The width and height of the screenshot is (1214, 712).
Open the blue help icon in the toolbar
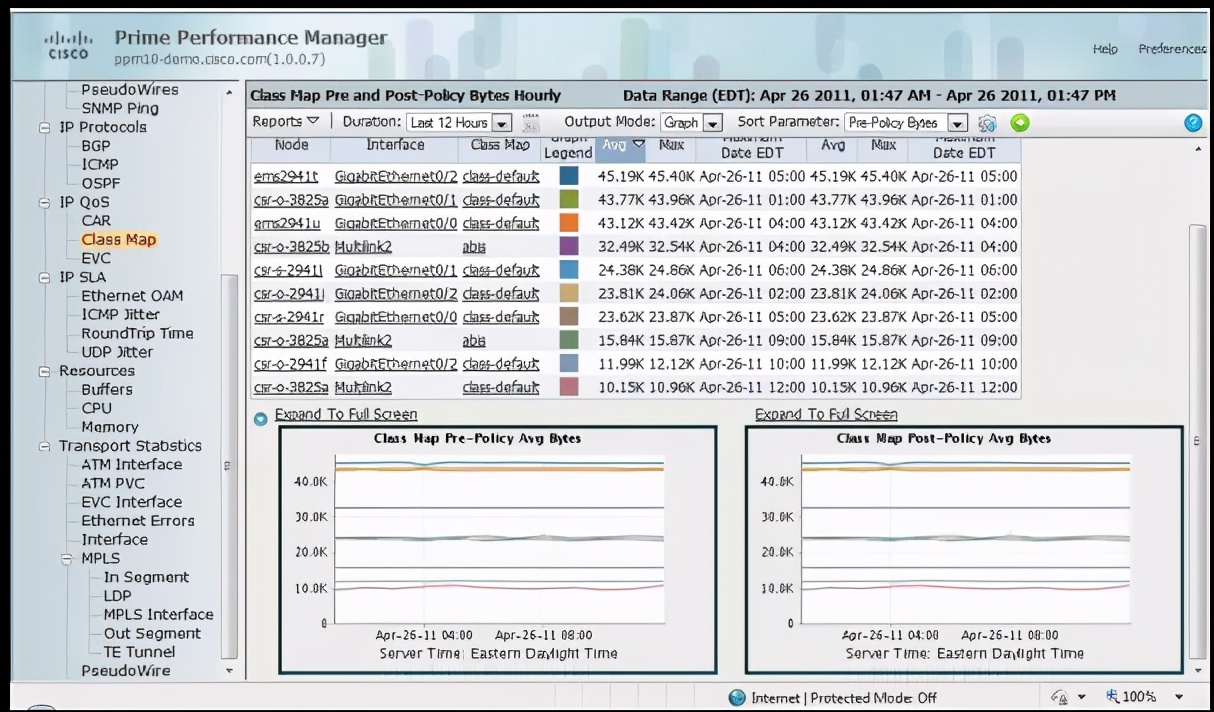point(1193,123)
